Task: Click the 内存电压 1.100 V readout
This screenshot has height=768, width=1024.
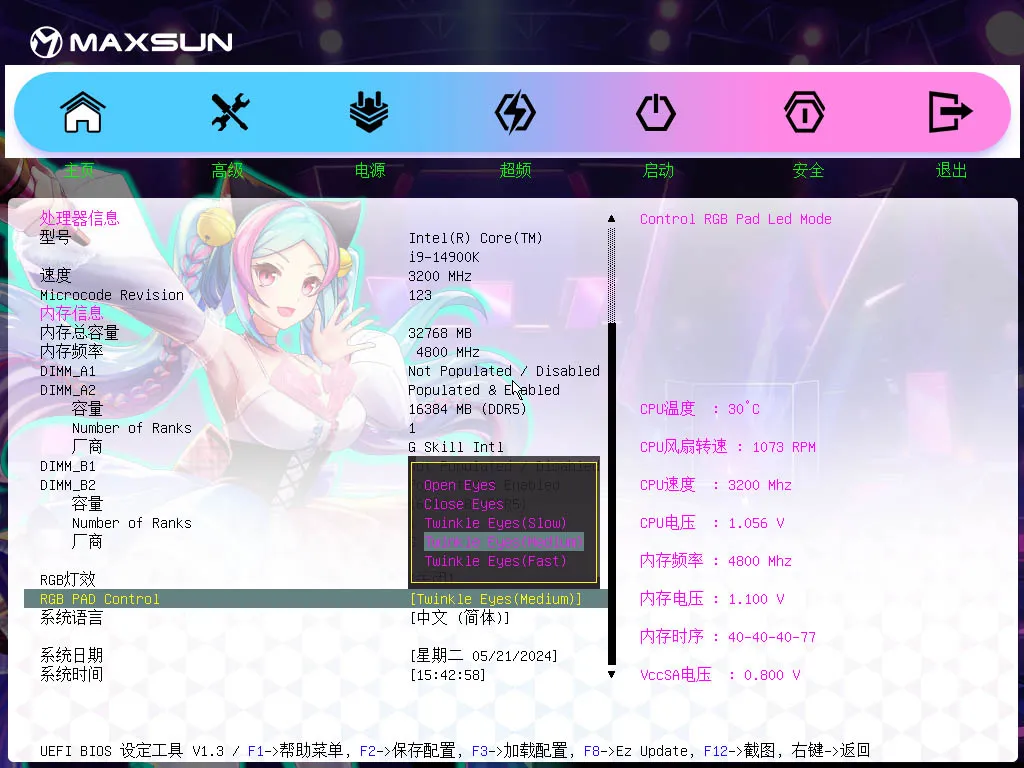Action: pos(712,599)
